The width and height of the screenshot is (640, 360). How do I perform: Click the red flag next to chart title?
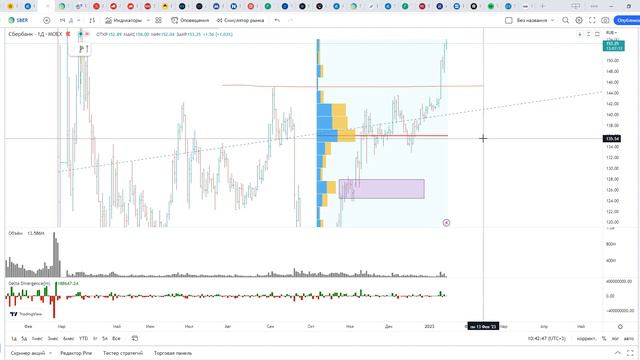(68, 34)
